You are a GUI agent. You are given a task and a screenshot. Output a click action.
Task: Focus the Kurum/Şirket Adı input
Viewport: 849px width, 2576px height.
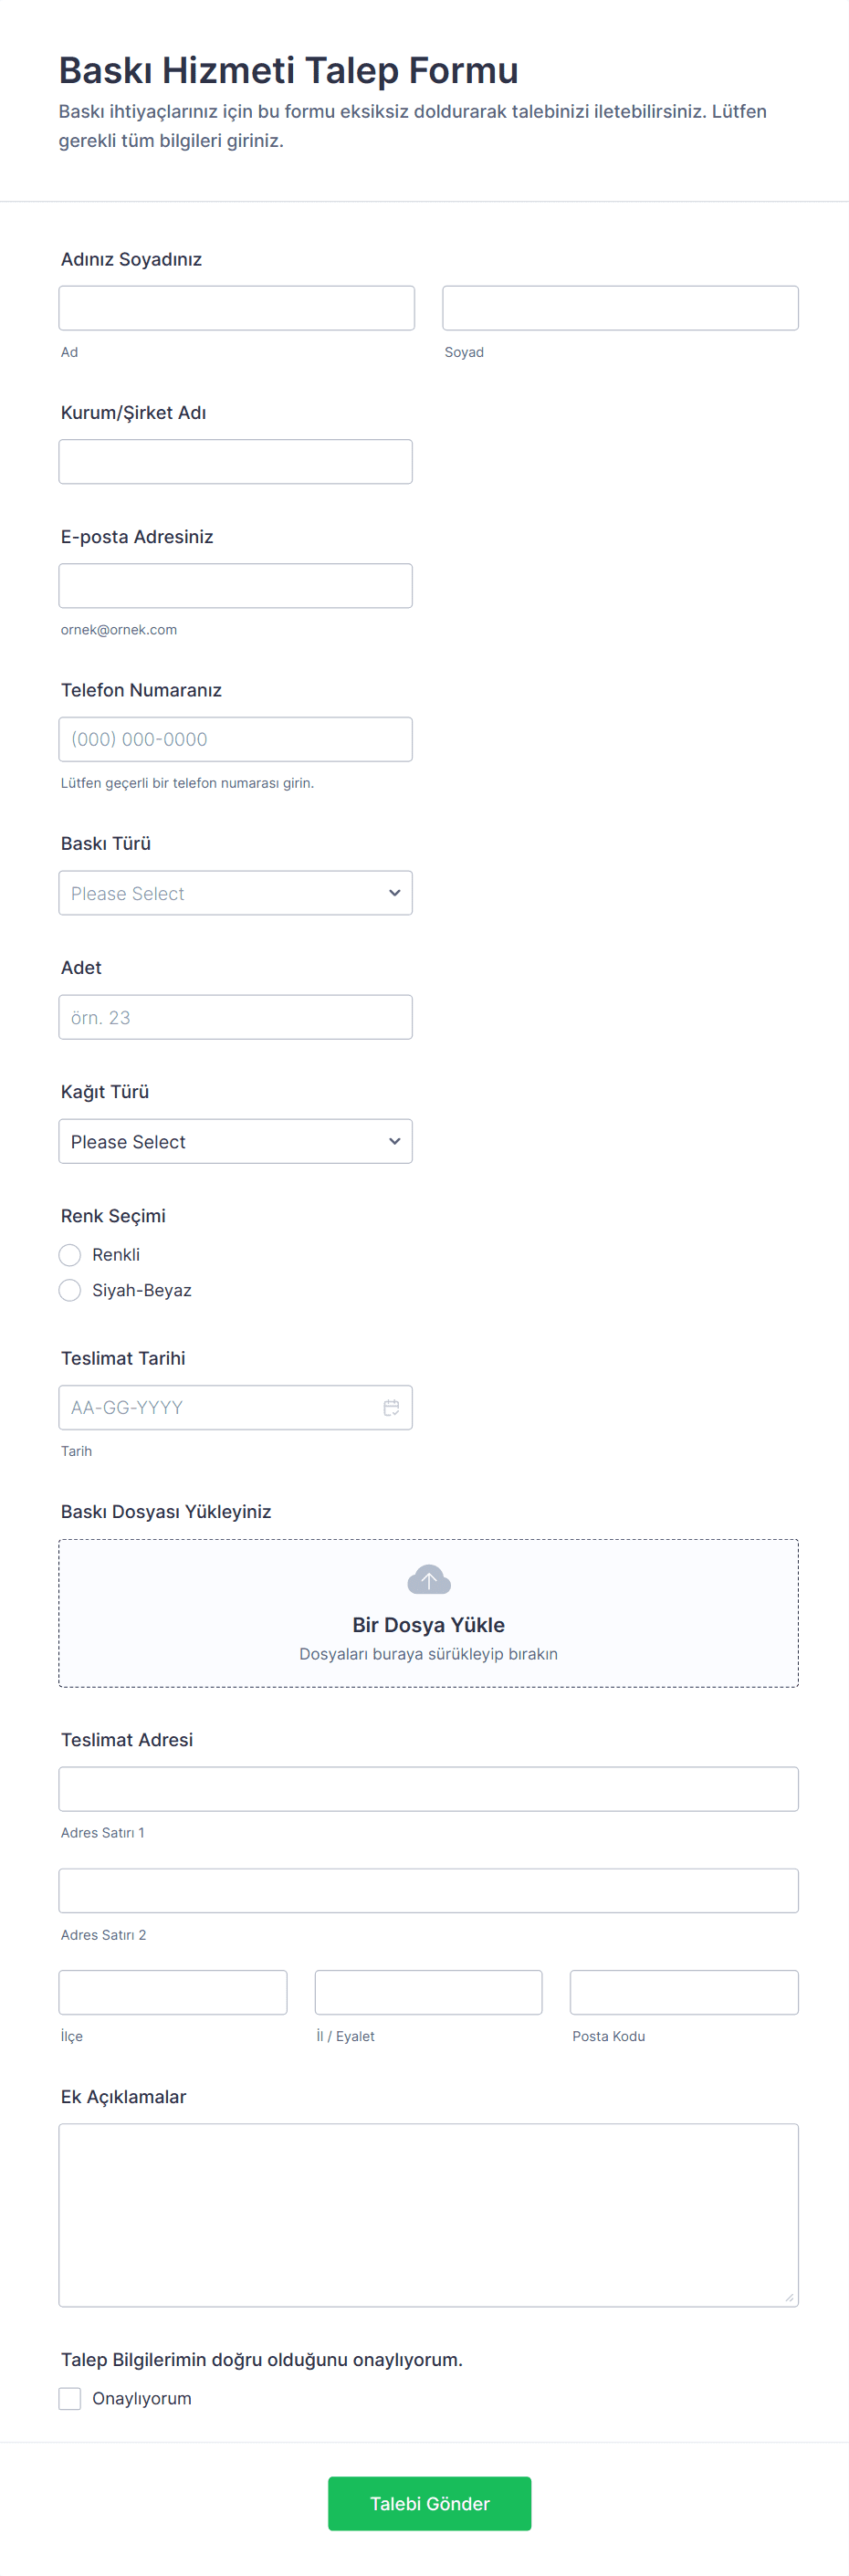pos(235,462)
